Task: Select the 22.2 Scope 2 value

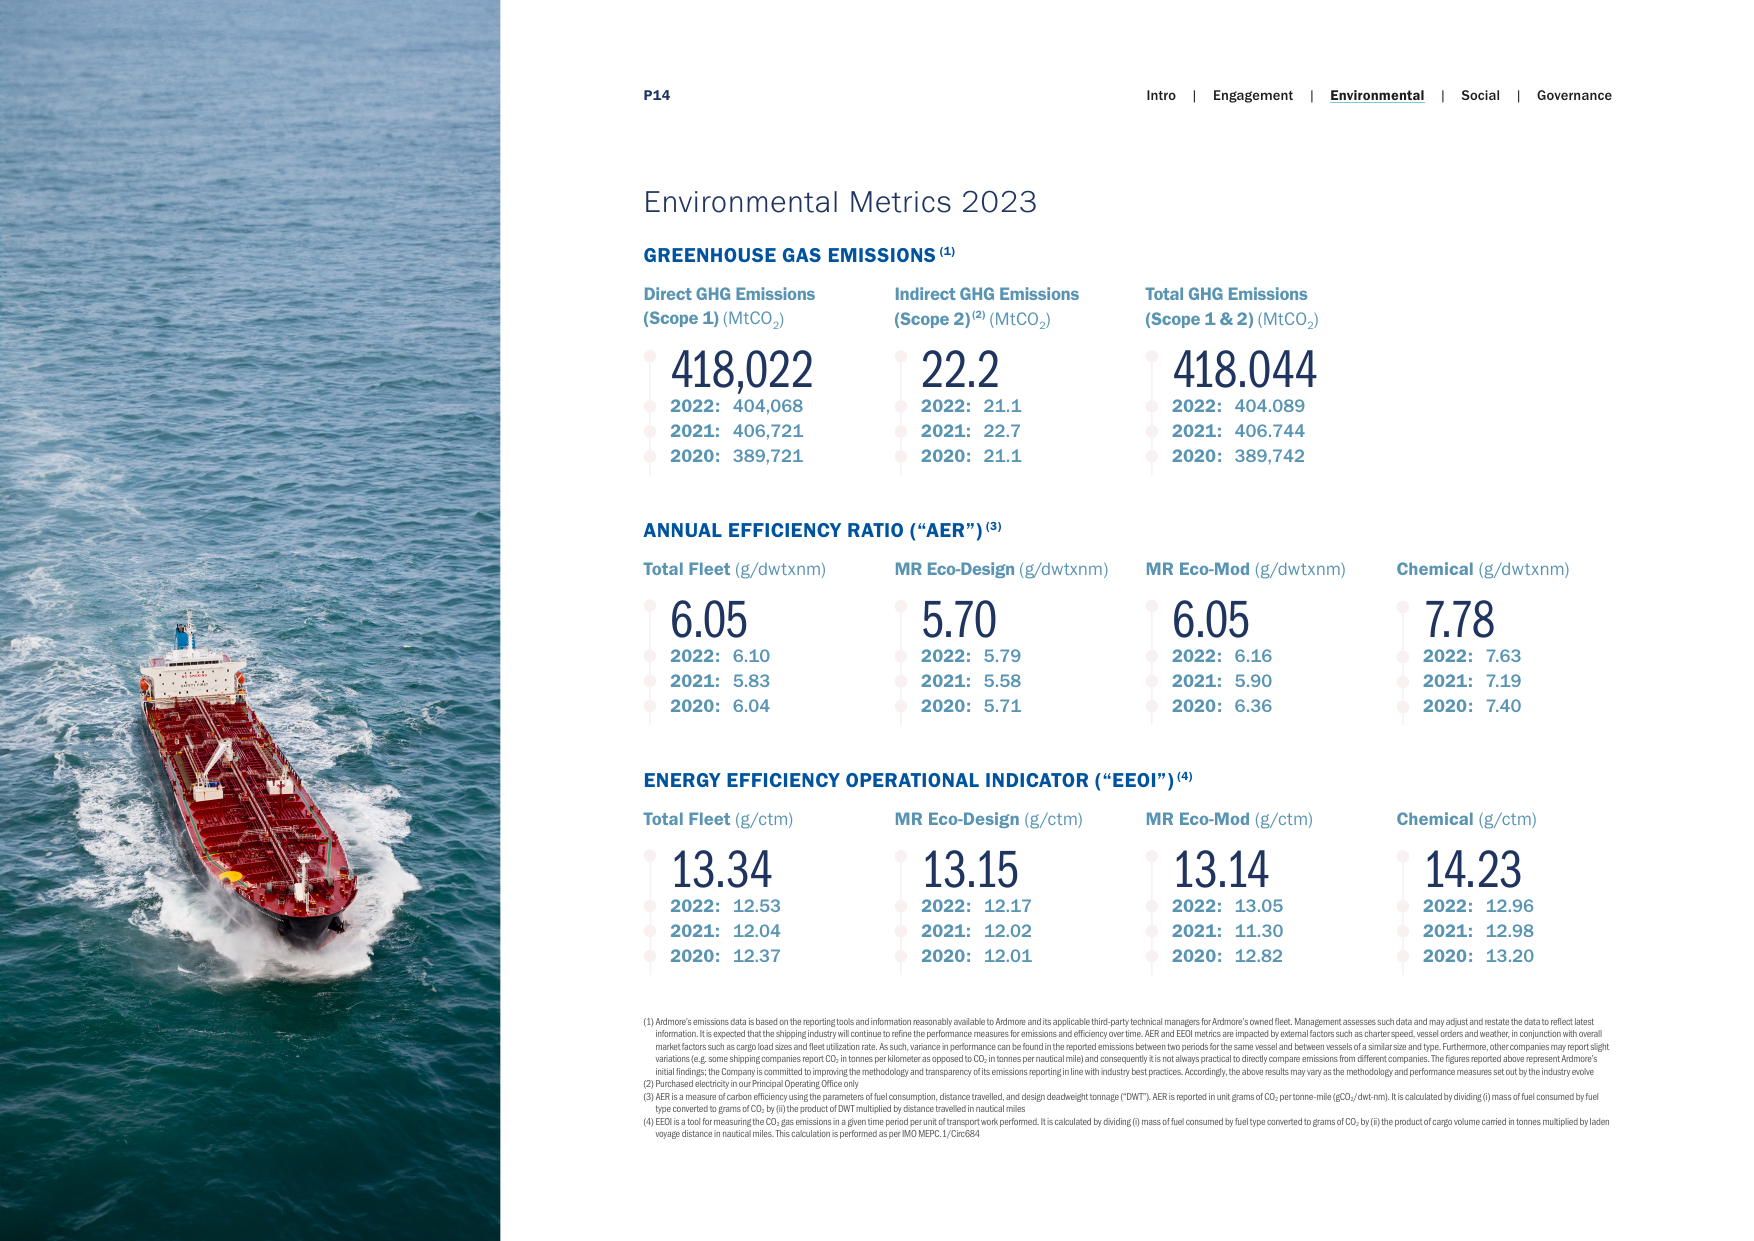Action: point(960,370)
